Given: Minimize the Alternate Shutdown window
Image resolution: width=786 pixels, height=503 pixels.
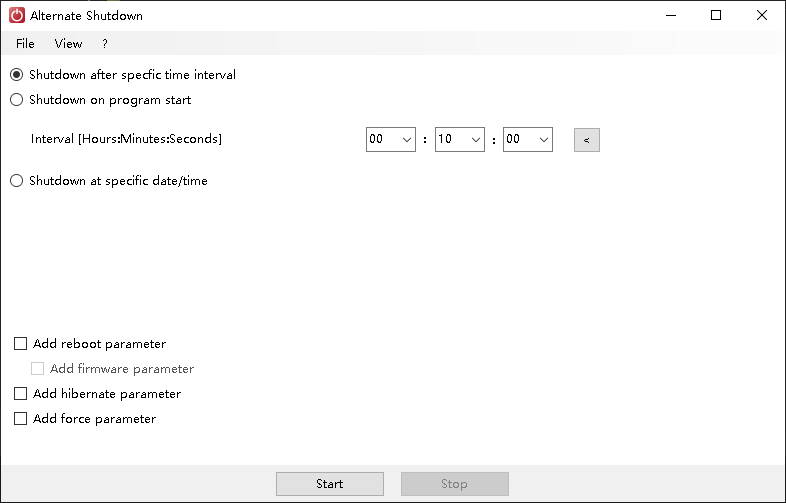Looking at the screenshot, I should (x=670, y=15).
